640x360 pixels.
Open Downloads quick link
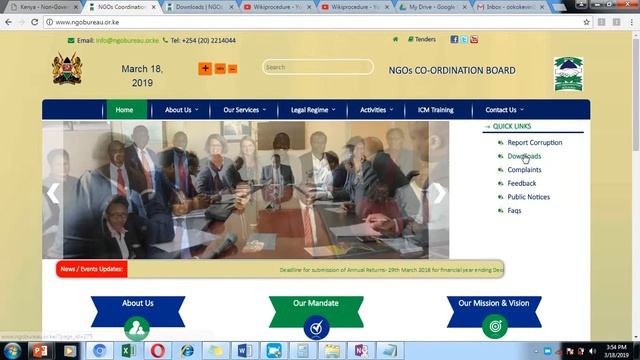524,156
